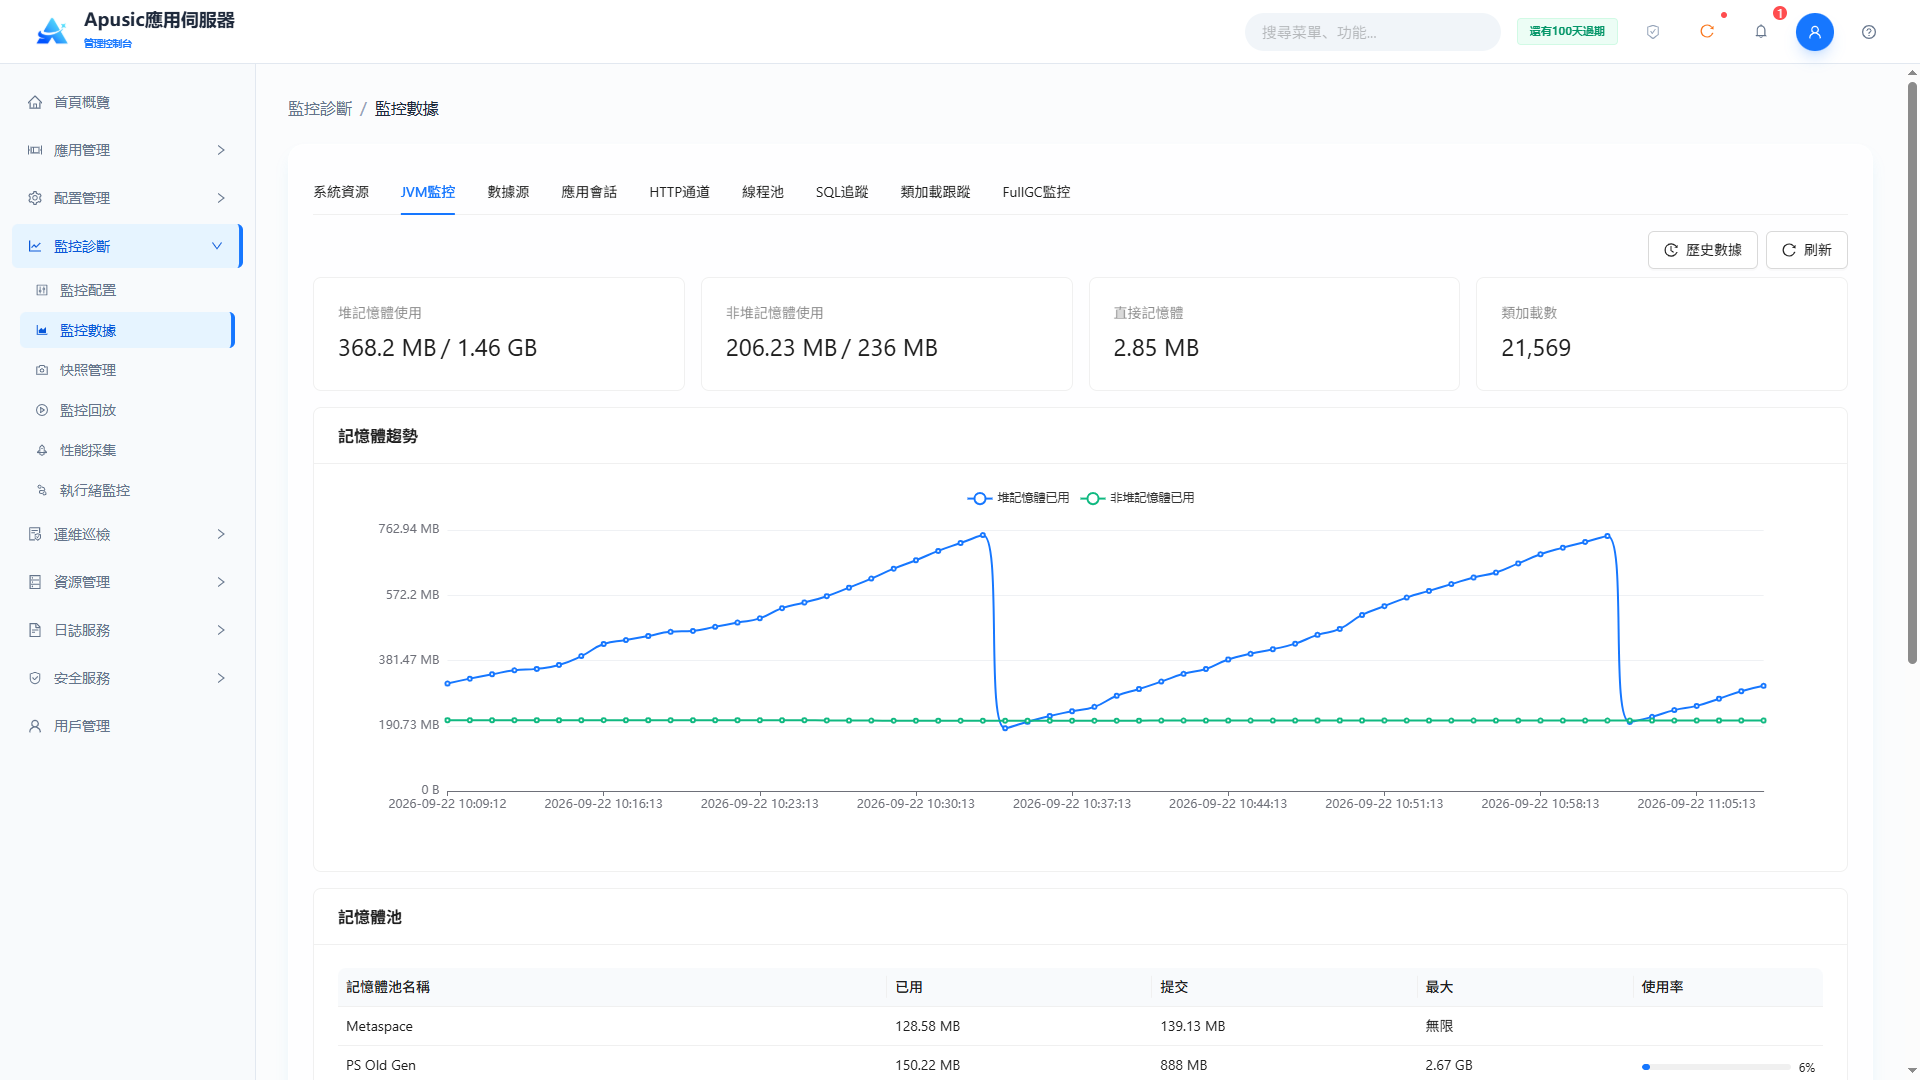Click the 監控回放 play icon
Screen dimensions: 1920x1080
click(x=42, y=410)
